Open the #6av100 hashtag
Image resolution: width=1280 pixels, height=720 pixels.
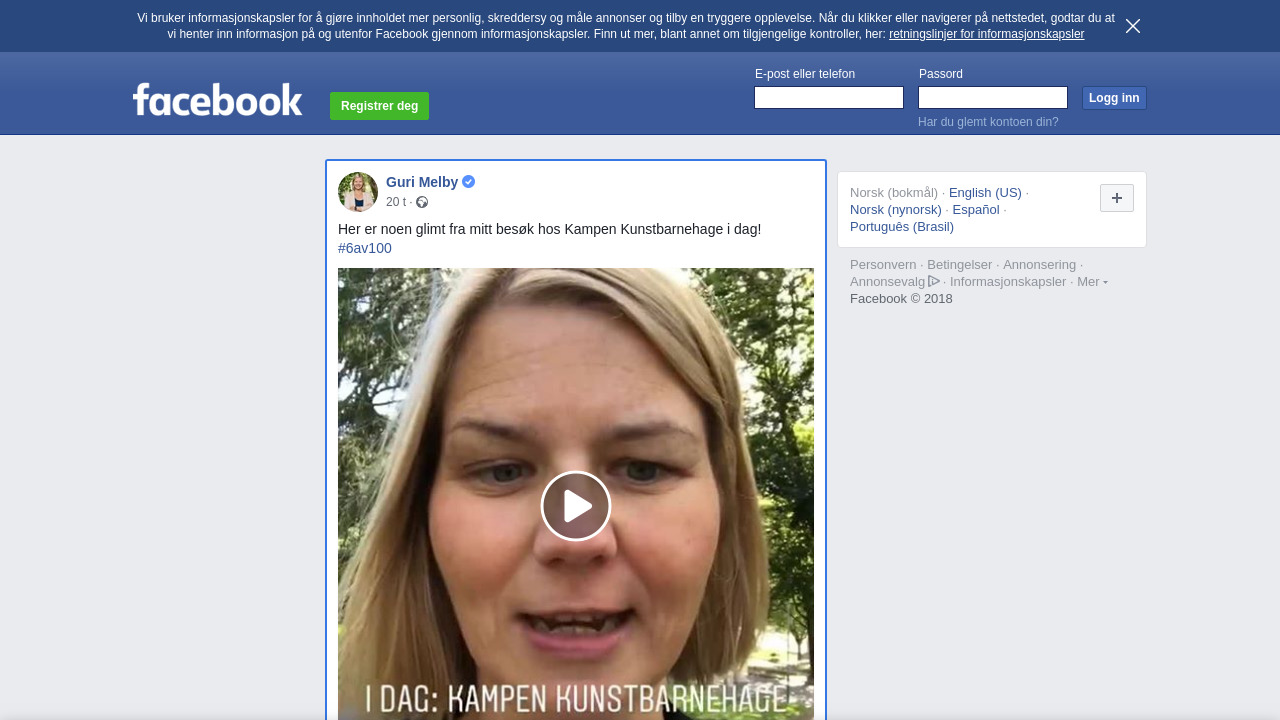[365, 248]
